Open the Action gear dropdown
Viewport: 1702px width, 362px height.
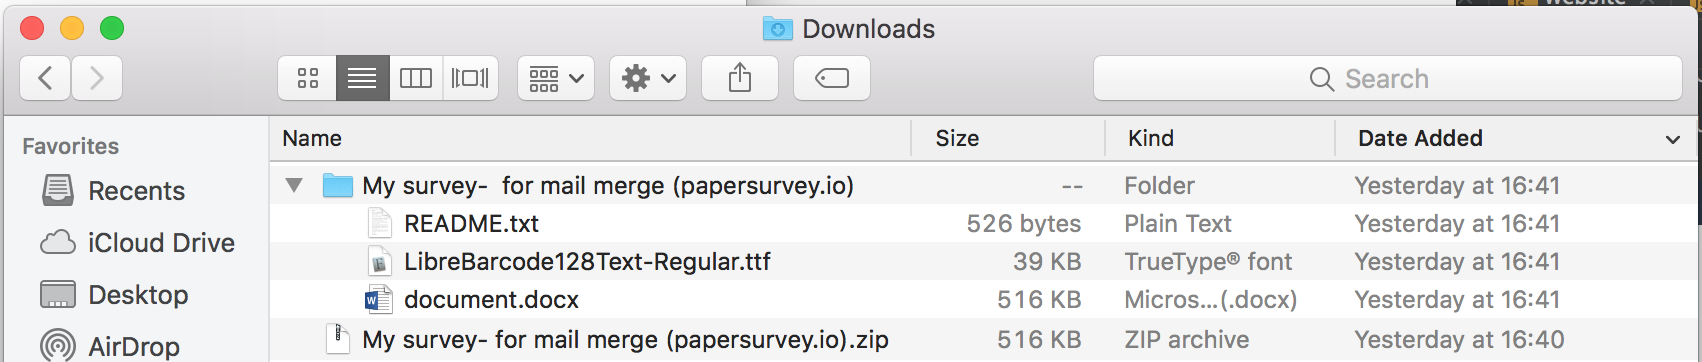[x=648, y=78]
